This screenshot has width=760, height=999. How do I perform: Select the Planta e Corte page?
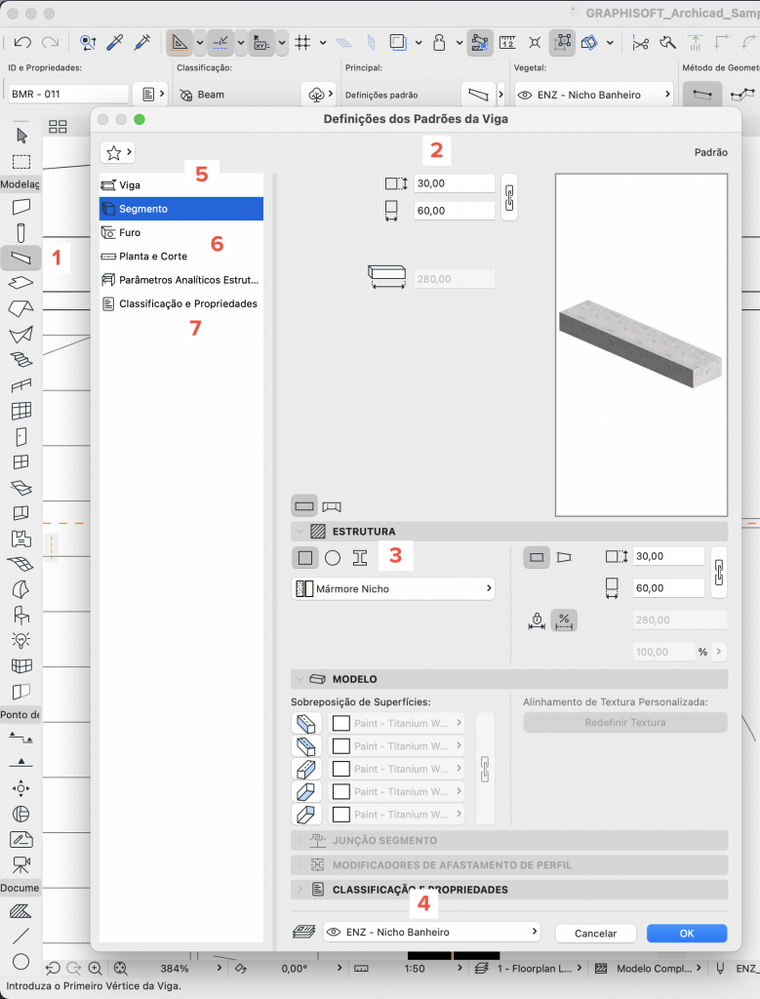(x=181, y=256)
